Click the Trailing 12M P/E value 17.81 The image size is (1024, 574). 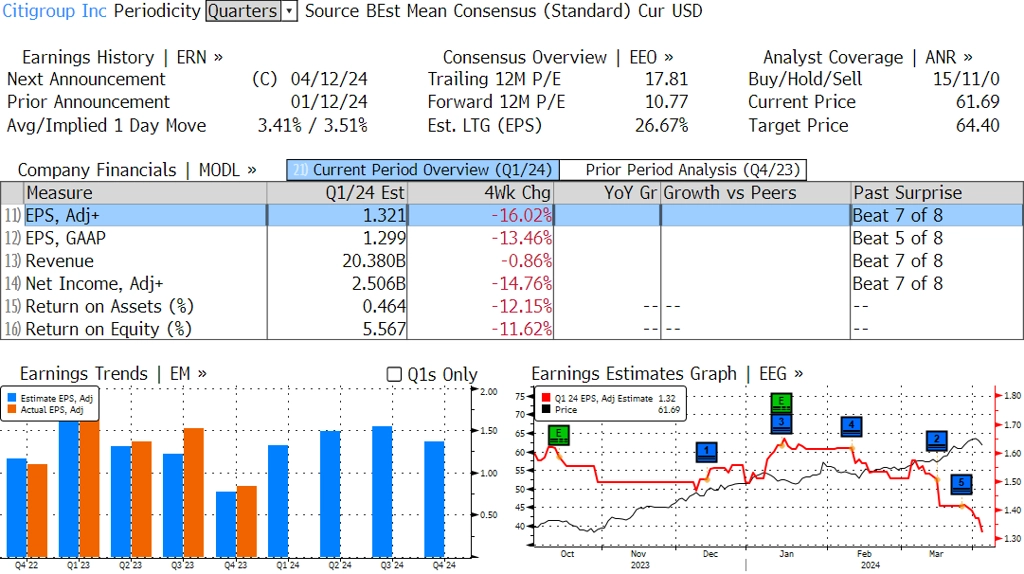[x=666, y=79]
